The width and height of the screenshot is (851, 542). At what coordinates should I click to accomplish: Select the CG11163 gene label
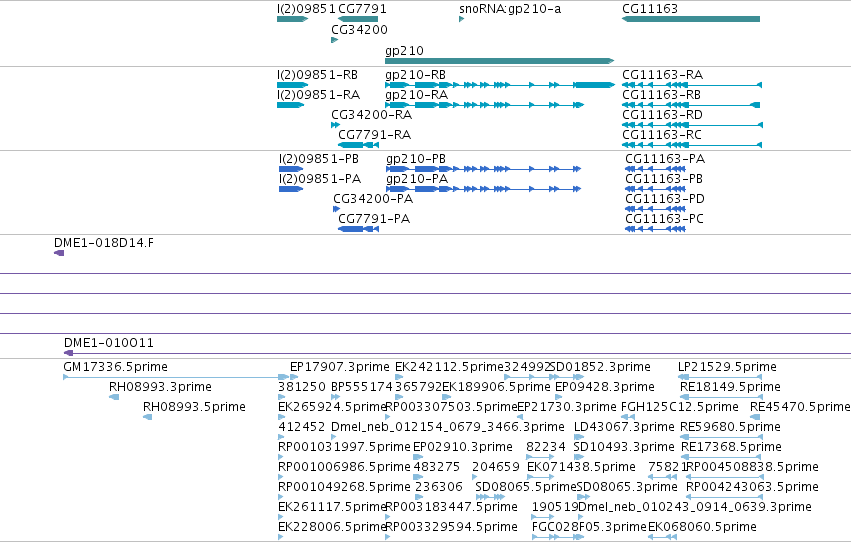click(x=650, y=9)
